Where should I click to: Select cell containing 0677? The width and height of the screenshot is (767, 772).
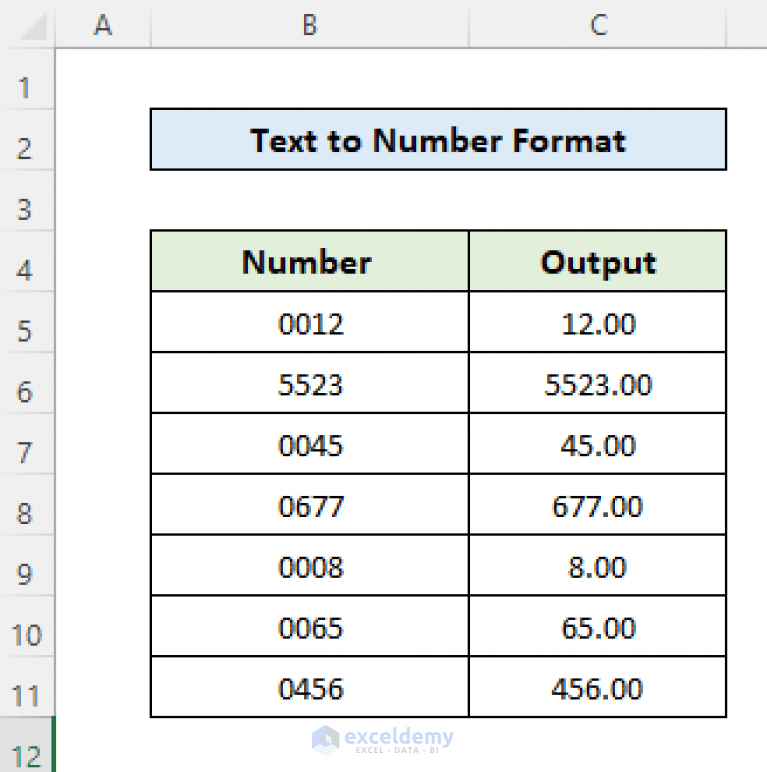tap(310, 505)
